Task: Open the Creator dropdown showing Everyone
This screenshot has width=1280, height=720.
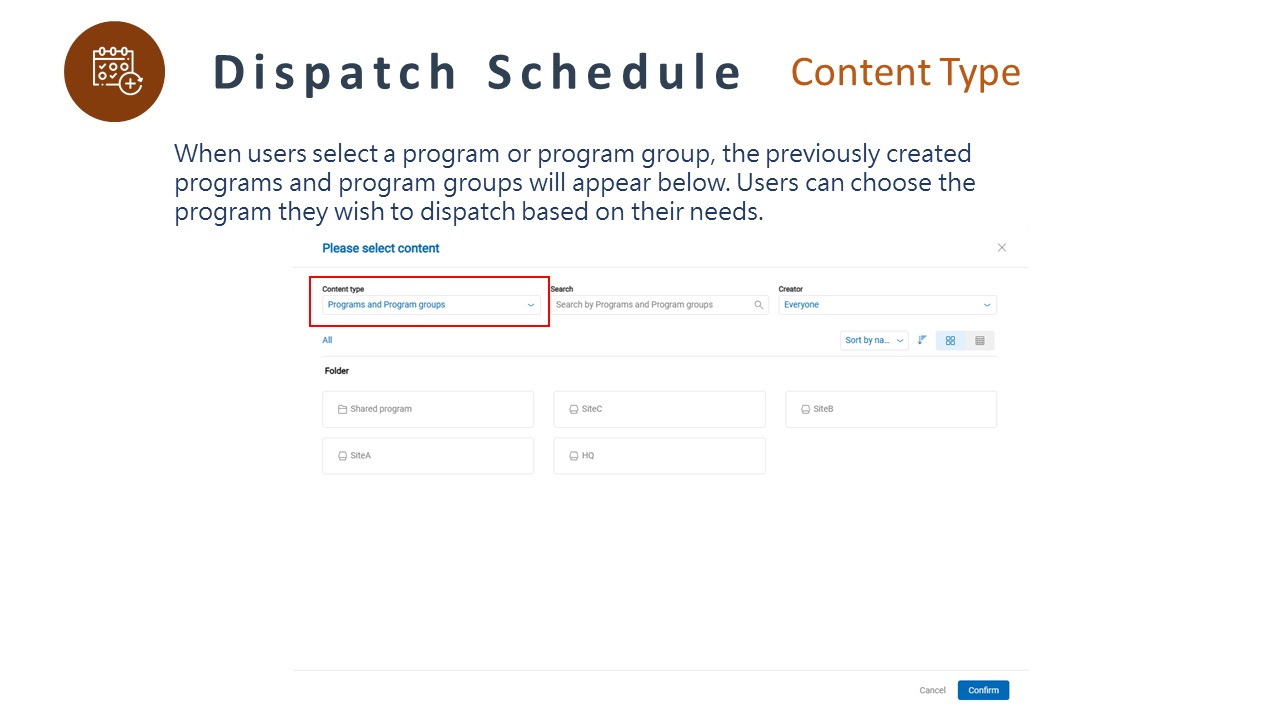Action: coord(887,305)
